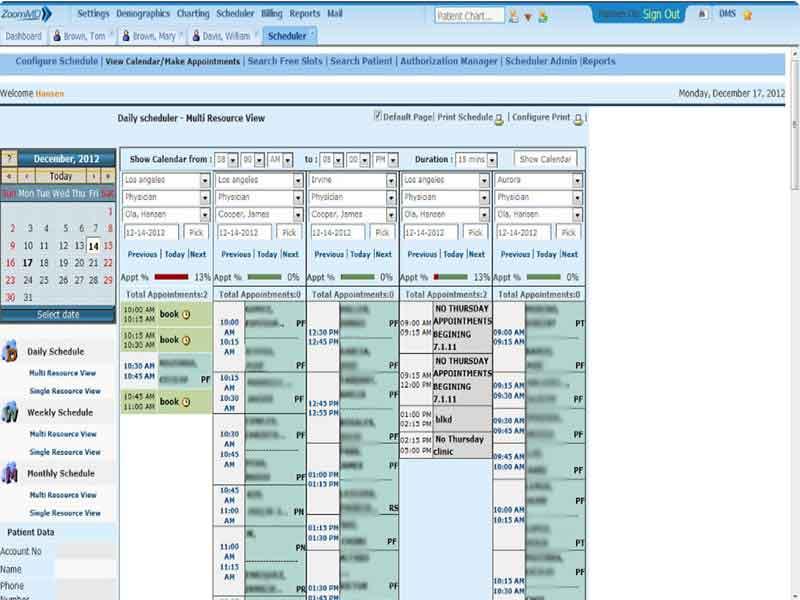This screenshot has height=600, width=800.
Task: Expand the Irvine location dropdown
Action: point(391,181)
